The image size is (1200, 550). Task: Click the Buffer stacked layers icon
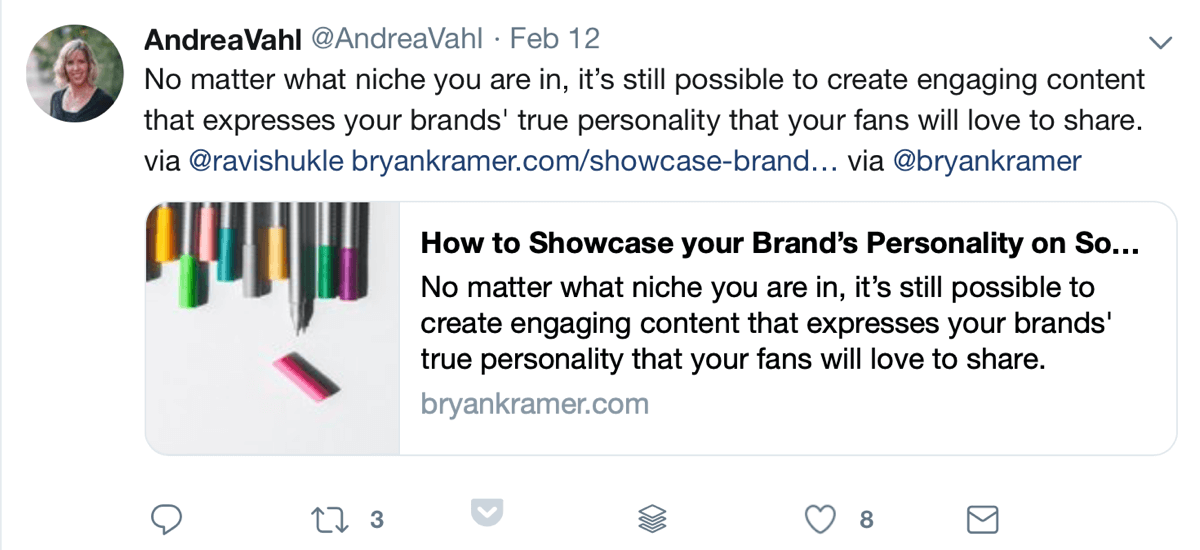652,519
